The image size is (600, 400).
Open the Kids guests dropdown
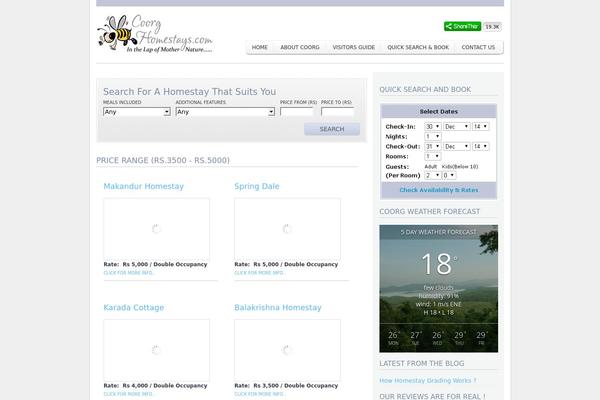tap(449, 175)
